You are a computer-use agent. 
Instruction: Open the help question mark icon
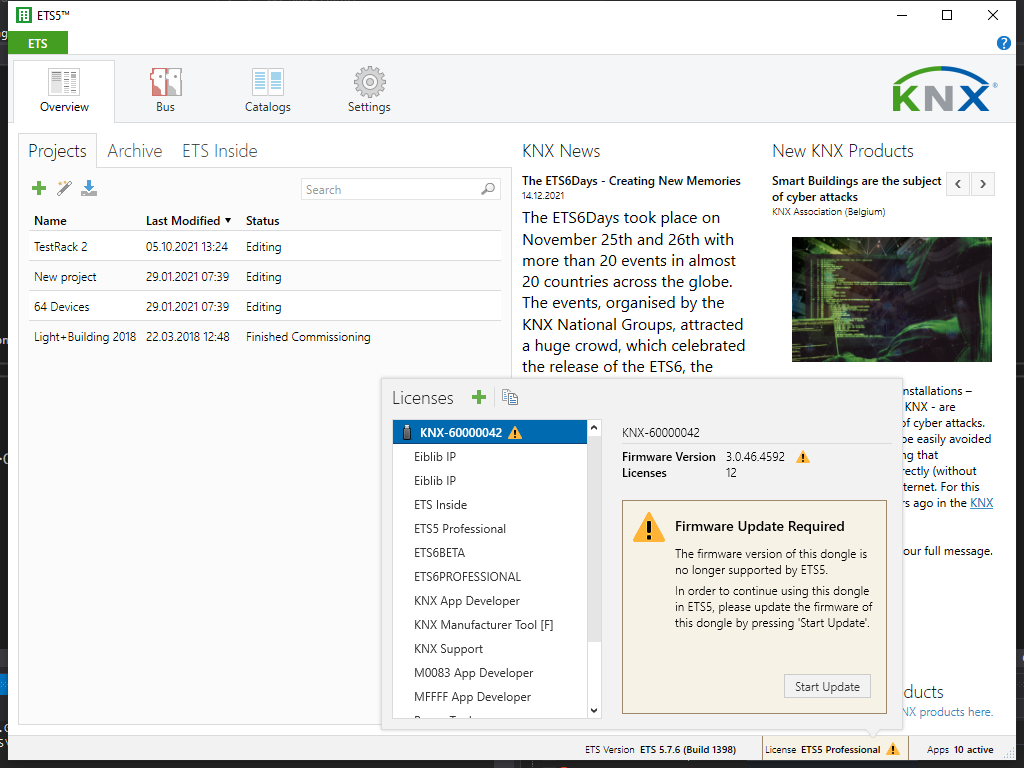coord(1004,43)
